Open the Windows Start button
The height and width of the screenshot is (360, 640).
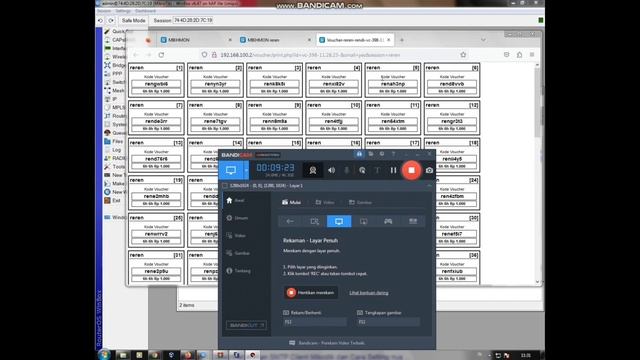click(x=104, y=355)
